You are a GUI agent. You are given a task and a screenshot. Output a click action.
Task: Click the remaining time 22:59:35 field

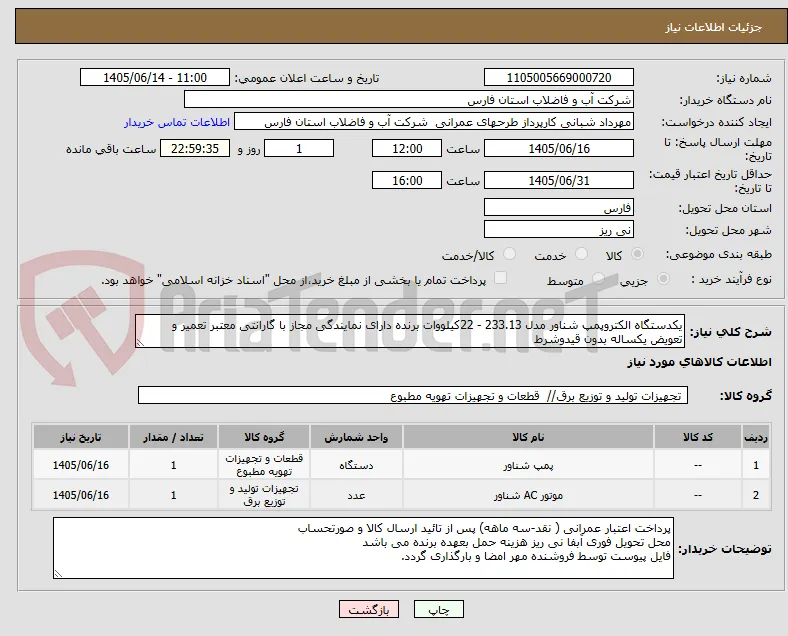[195, 148]
